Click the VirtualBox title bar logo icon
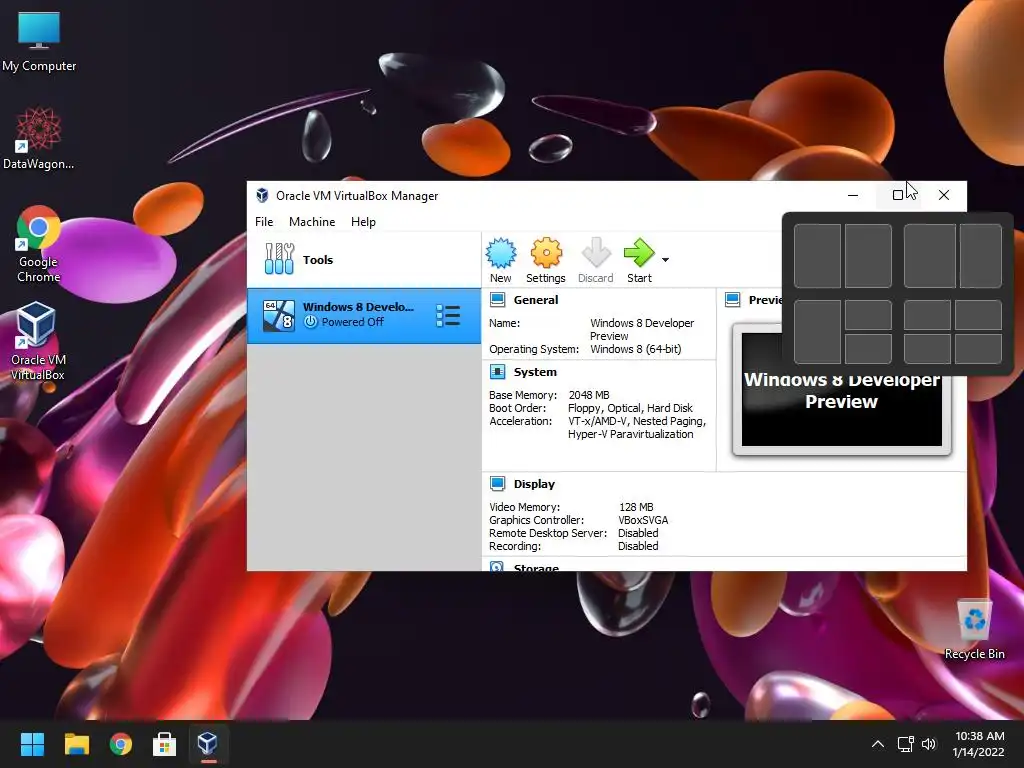The width and height of the screenshot is (1024, 768). [263, 195]
